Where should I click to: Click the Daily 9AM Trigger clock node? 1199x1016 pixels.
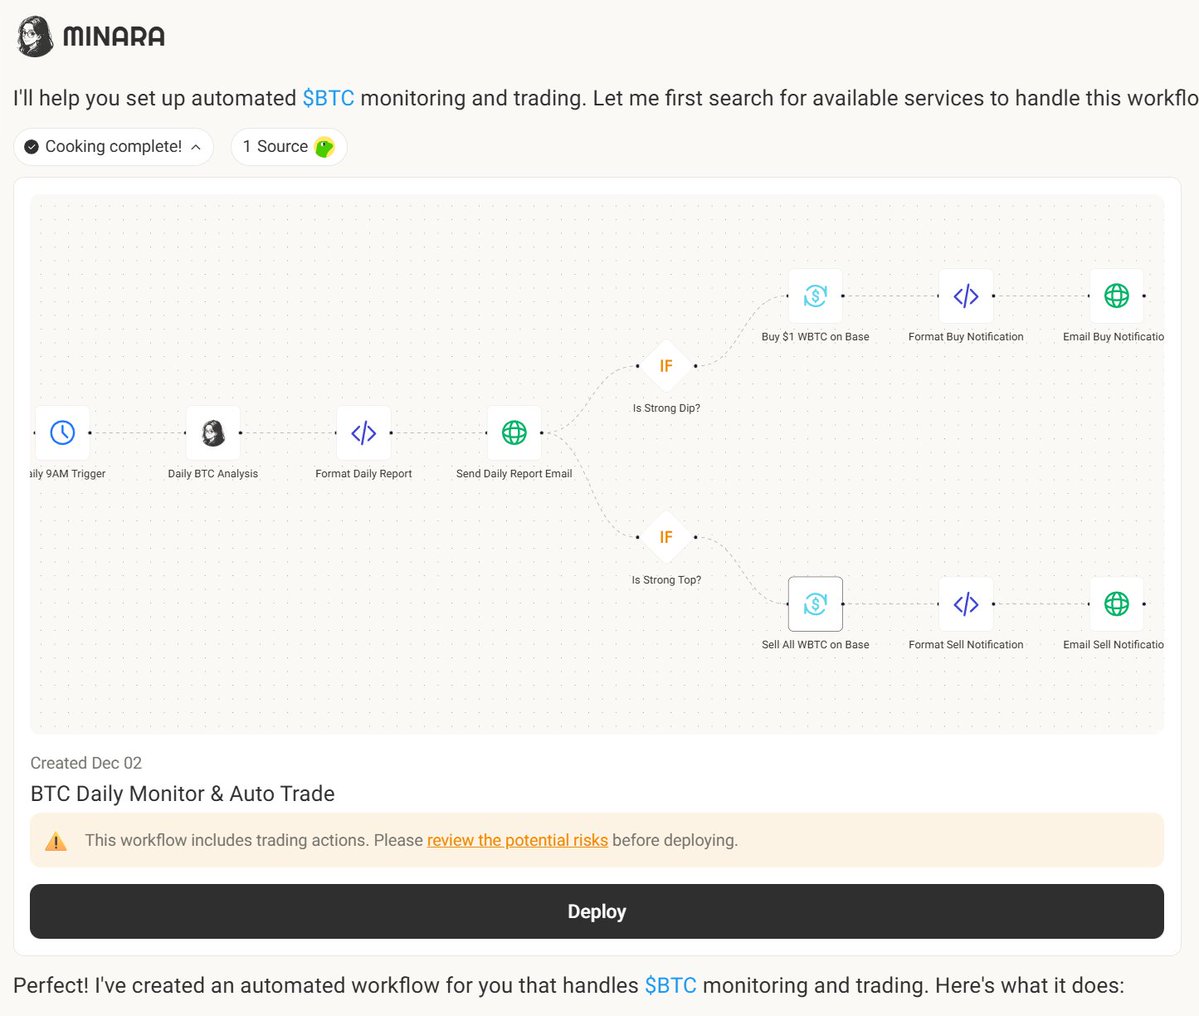(x=62, y=433)
